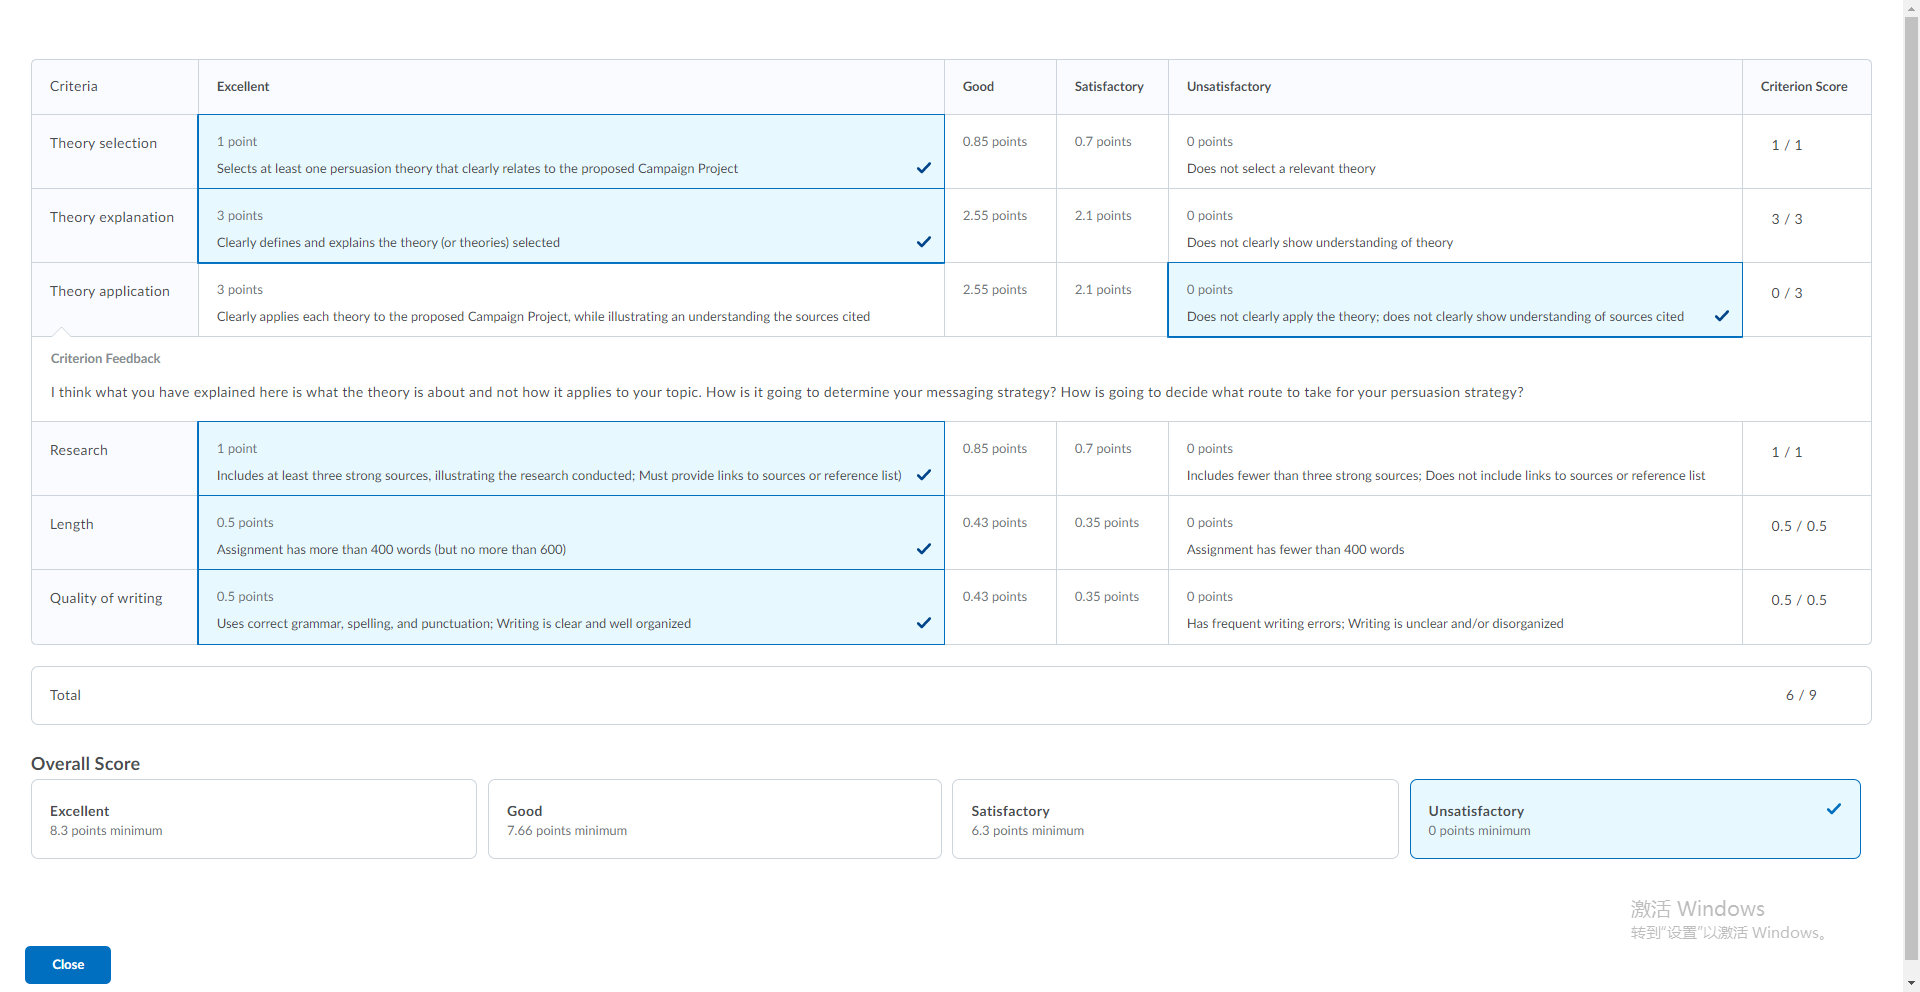The height and width of the screenshot is (992, 1920).
Task: Select the Excellent overall score card
Action: [x=254, y=819]
